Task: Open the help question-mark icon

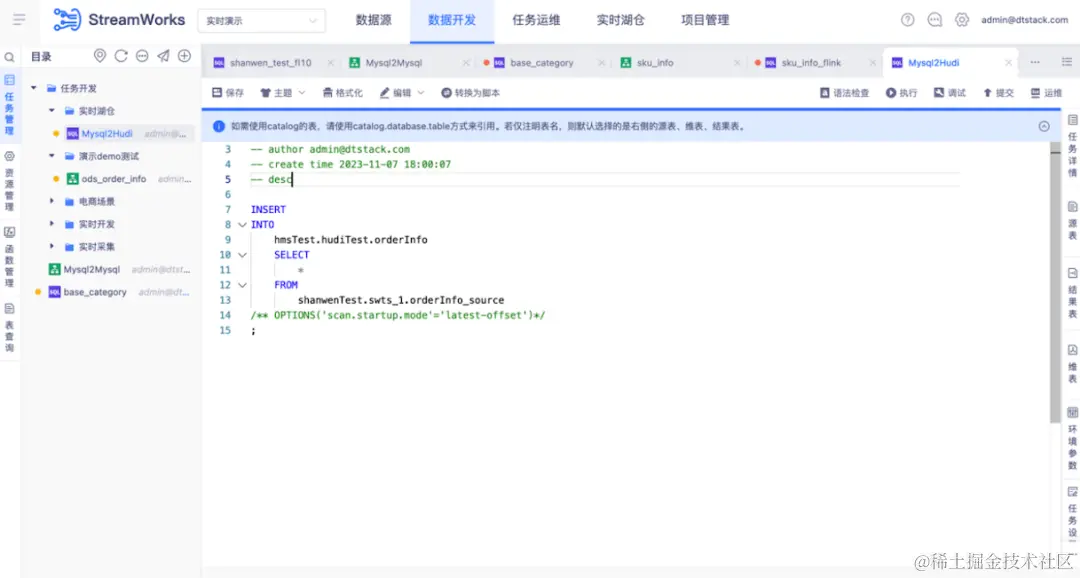Action: [x=907, y=20]
